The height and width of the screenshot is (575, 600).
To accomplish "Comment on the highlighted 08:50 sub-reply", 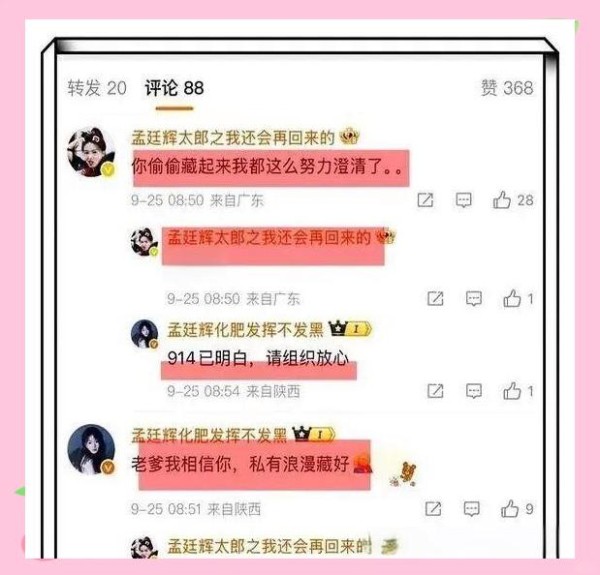I will [474, 298].
